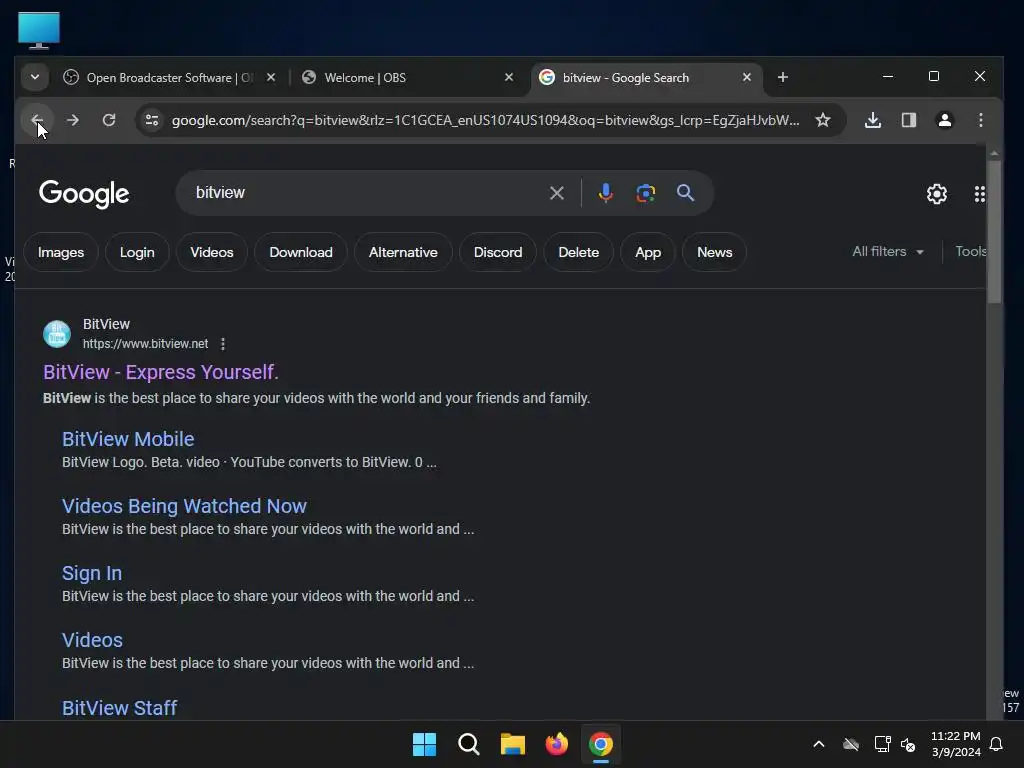Click the Chrome address bar URL
This screenshot has height=768, width=1024.
pos(485,120)
